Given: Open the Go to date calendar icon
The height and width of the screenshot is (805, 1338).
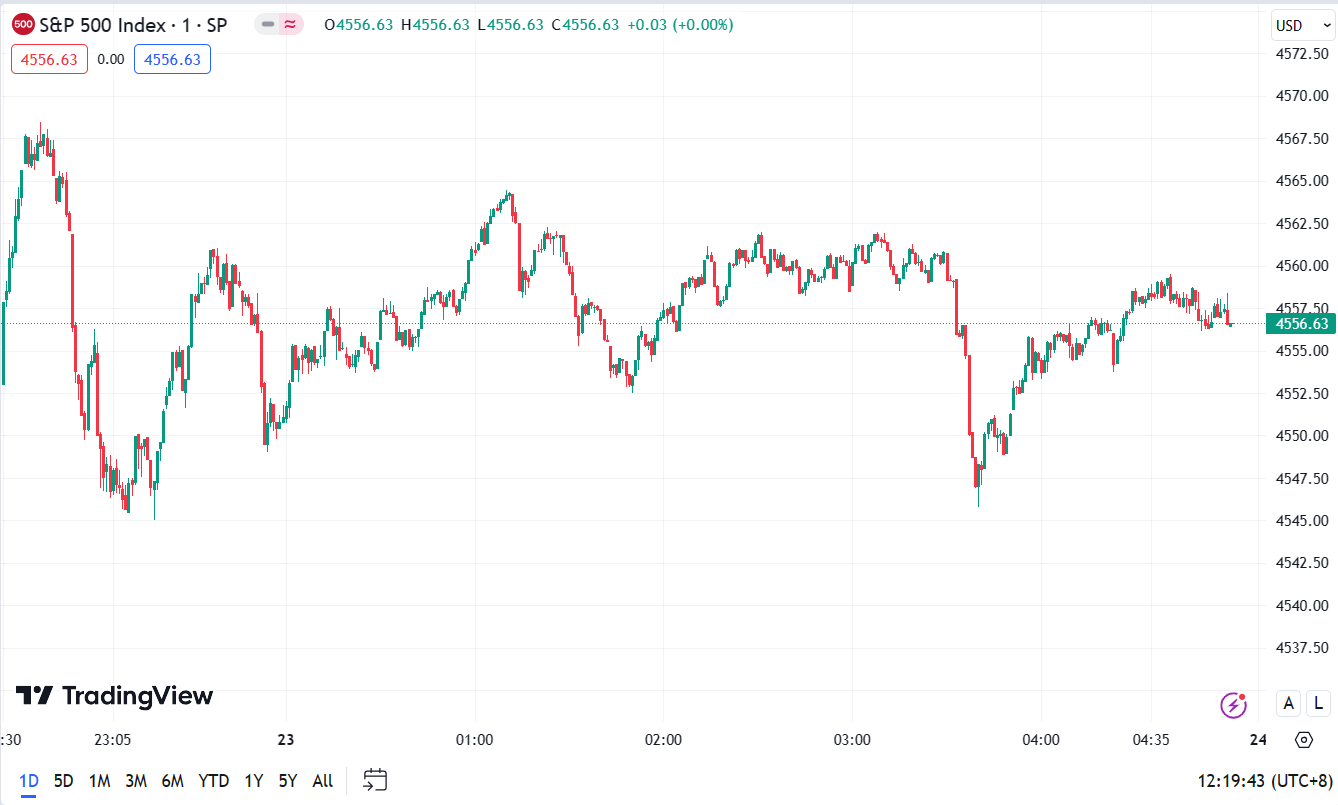Looking at the screenshot, I should pyautogui.click(x=375, y=780).
